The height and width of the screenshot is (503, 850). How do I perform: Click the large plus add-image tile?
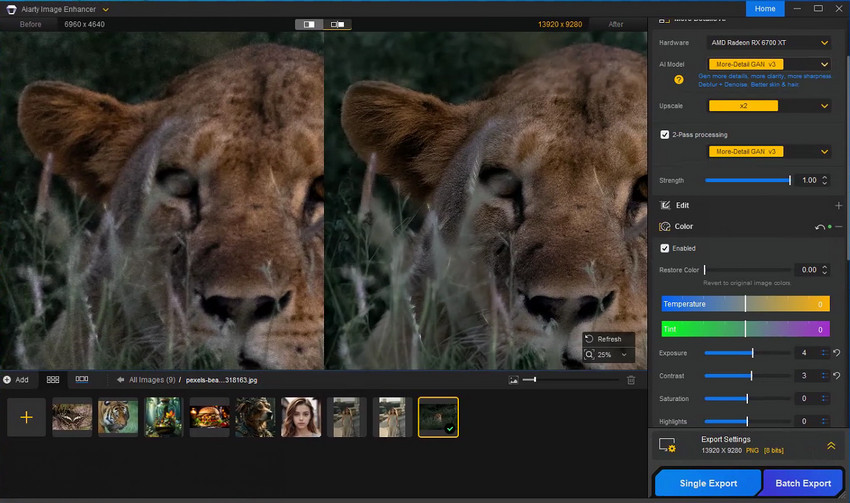coord(26,417)
